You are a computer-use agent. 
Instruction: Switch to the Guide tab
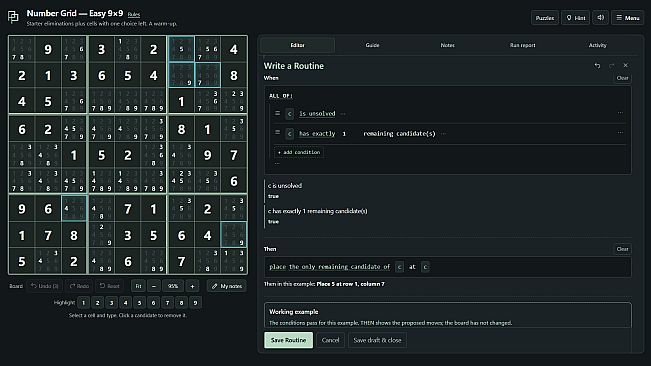[372, 45]
